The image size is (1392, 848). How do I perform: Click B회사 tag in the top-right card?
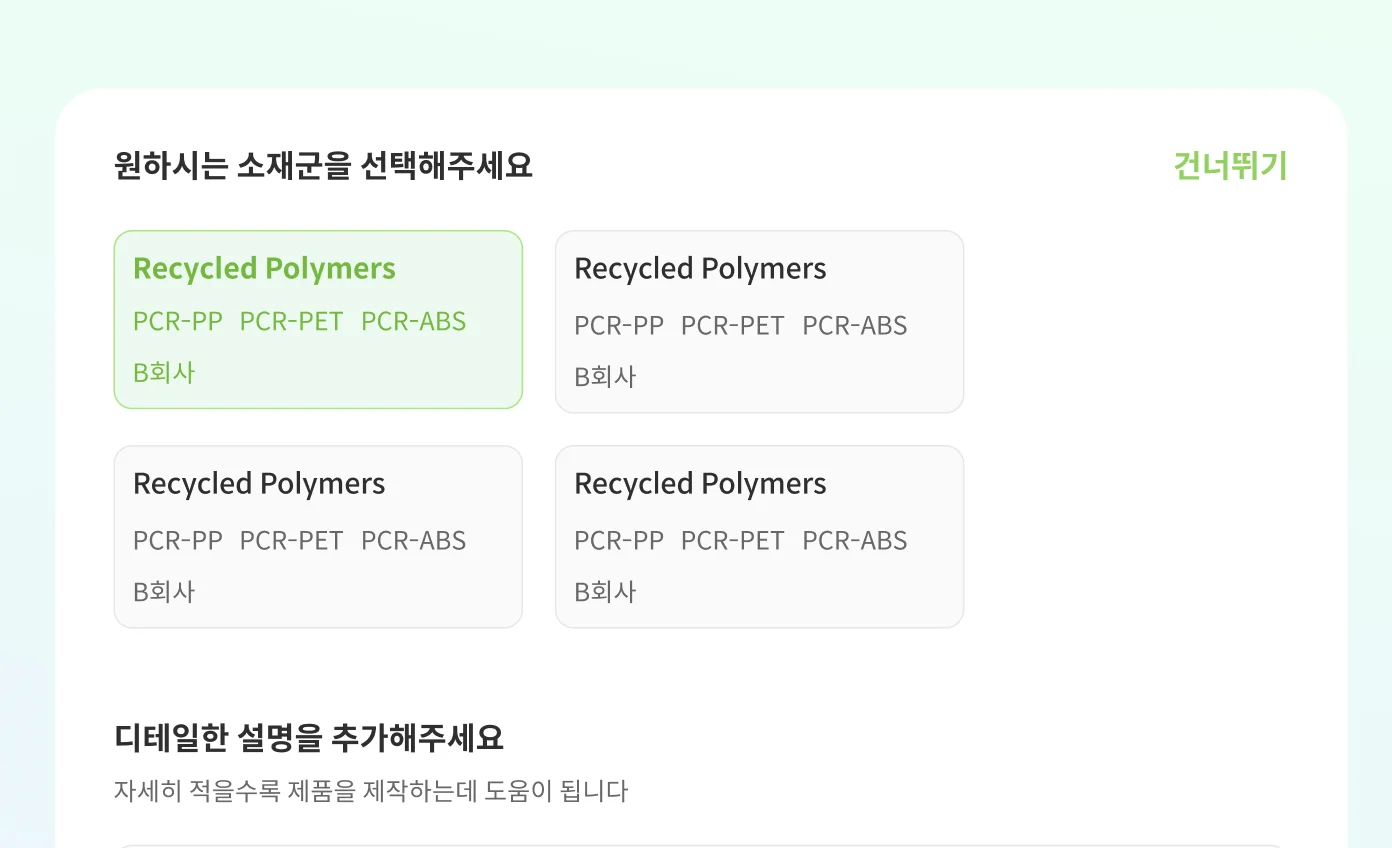coord(604,376)
